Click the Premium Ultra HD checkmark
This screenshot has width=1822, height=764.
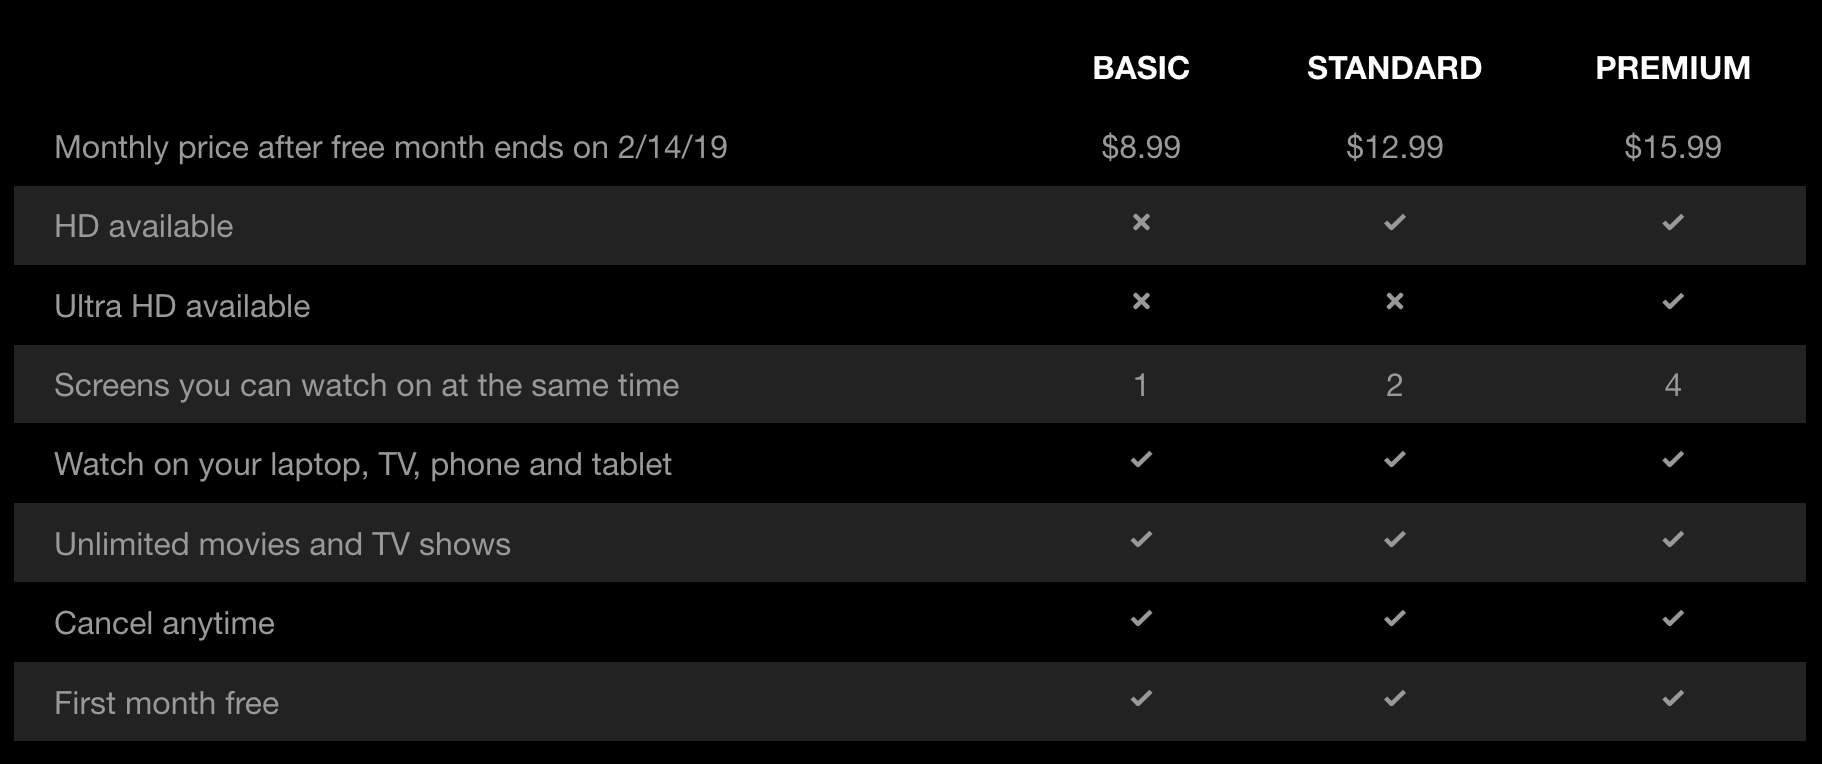tap(1672, 301)
